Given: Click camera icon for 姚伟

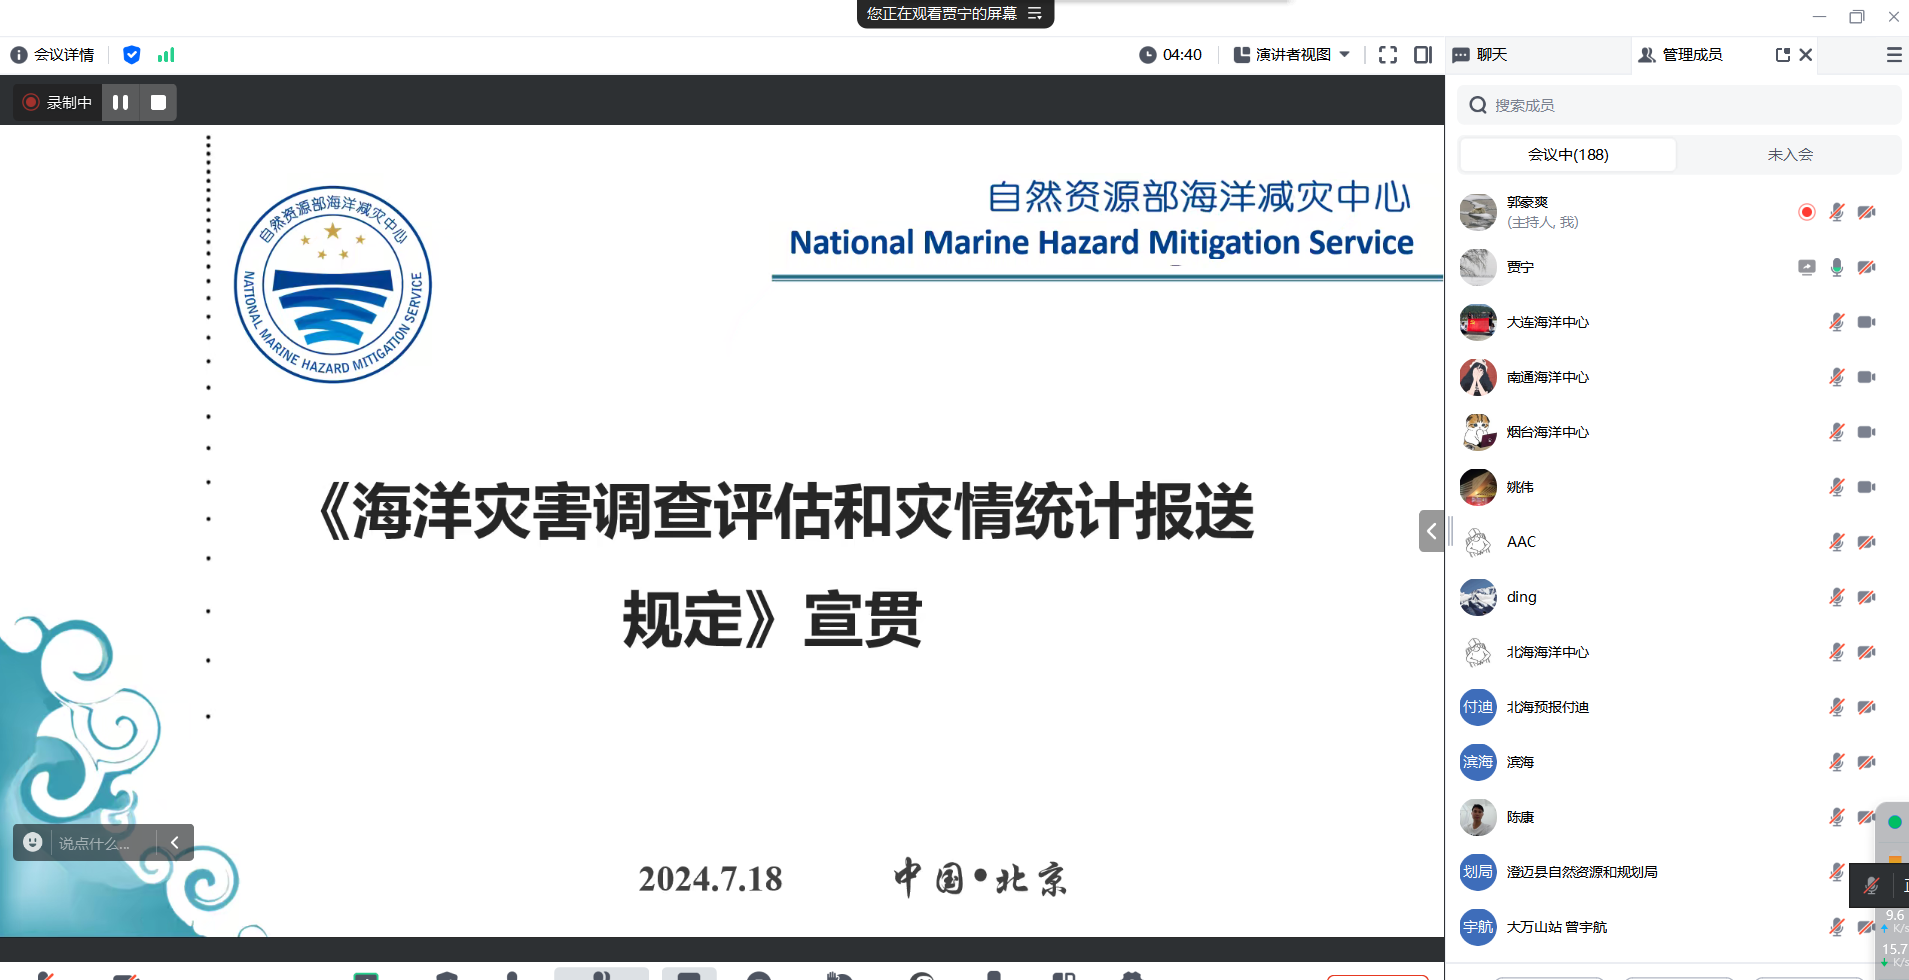Looking at the screenshot, I should (x=1867, y=487).
